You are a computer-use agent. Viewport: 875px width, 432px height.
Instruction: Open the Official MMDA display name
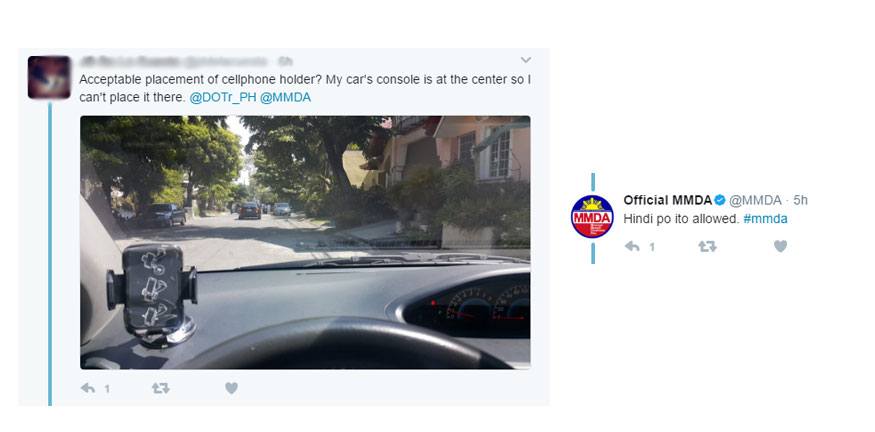pyautogui.click(x=667, y=200)
